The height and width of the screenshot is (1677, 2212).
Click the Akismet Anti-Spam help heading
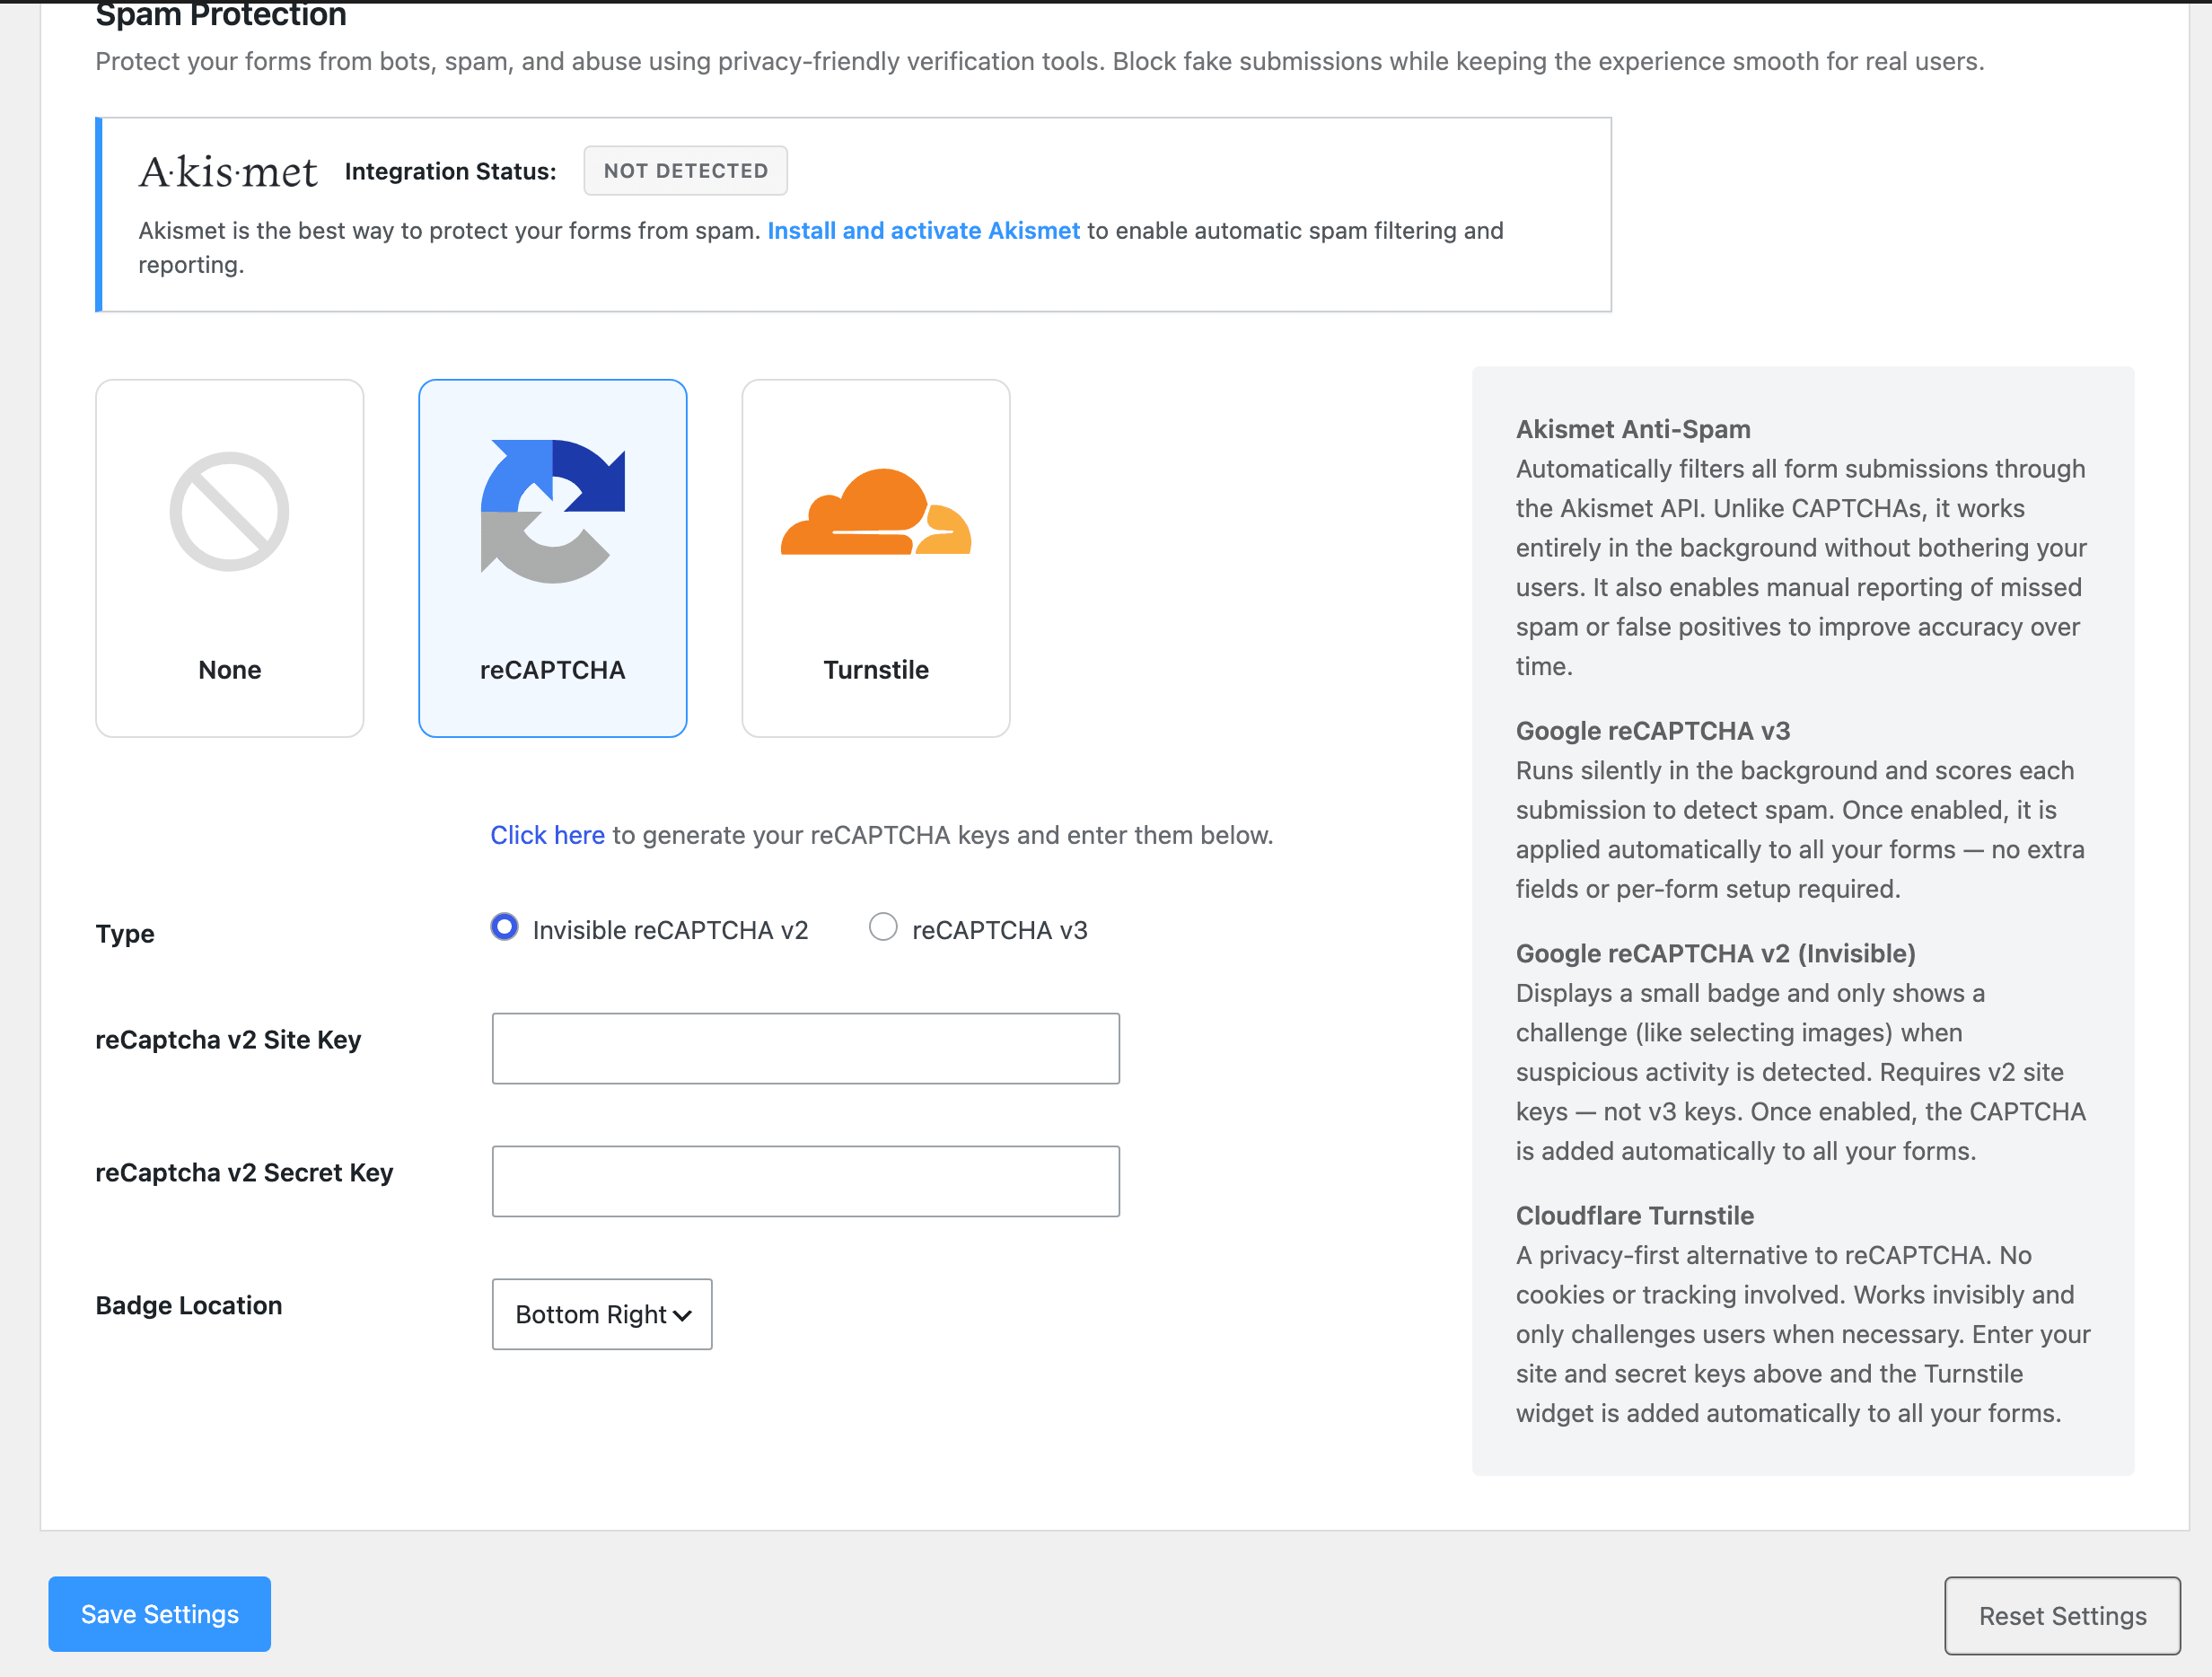click(1633, 429)
